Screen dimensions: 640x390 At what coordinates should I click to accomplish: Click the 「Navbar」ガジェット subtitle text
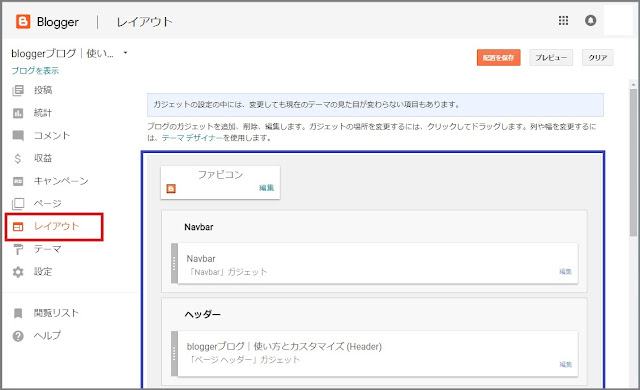point(228,272)
